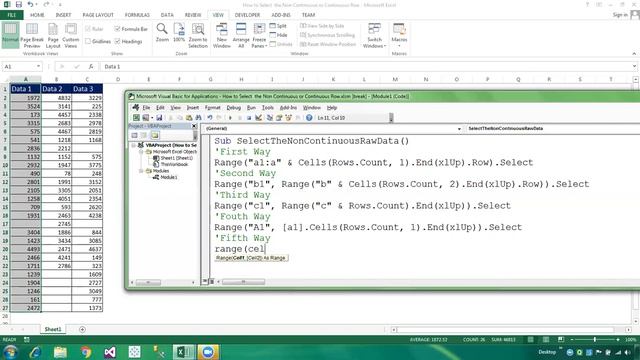Open Visual Studio from the taskbar
This screenshot has width=640, height=360.
[110, 352]
